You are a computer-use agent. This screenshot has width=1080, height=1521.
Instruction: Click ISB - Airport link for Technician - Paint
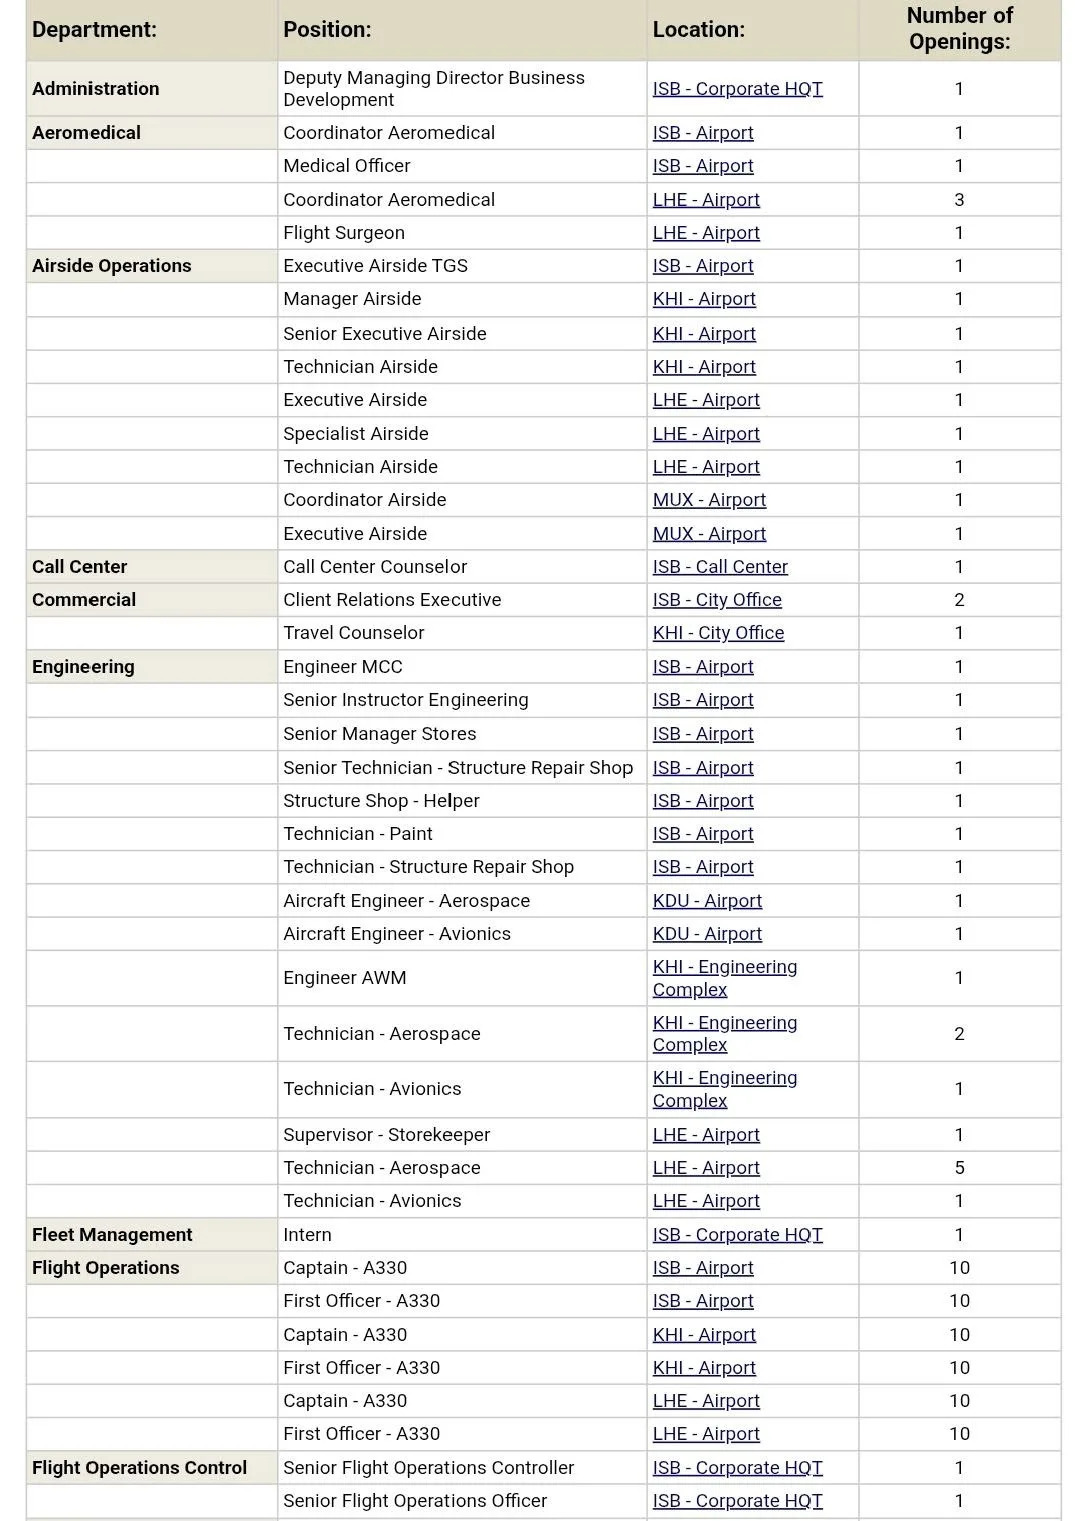[703, 834]
